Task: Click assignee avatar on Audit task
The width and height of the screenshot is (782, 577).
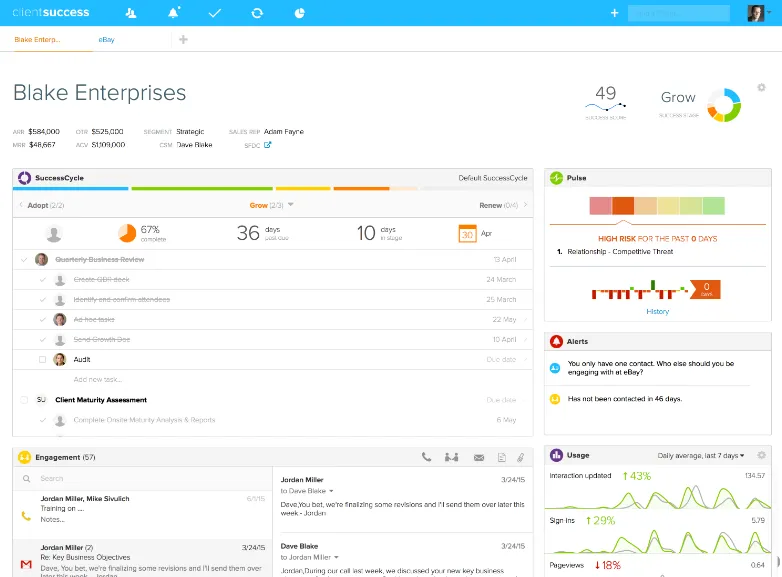Action: (x=60, y=359)
